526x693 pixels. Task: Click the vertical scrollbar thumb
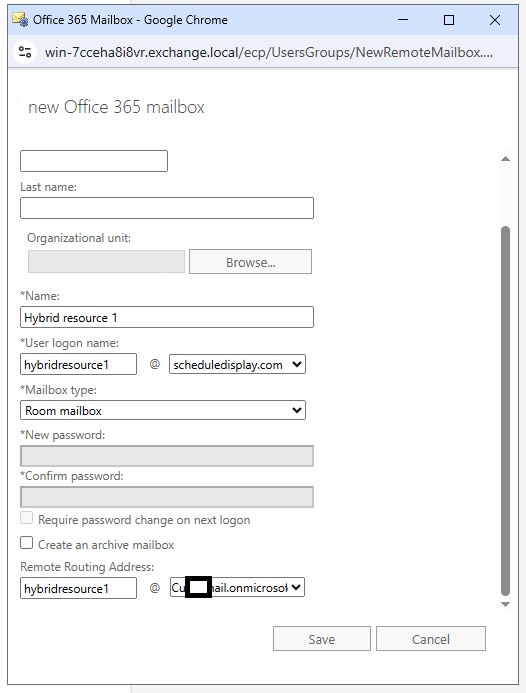pyautogui.click(x=506, y=411)
